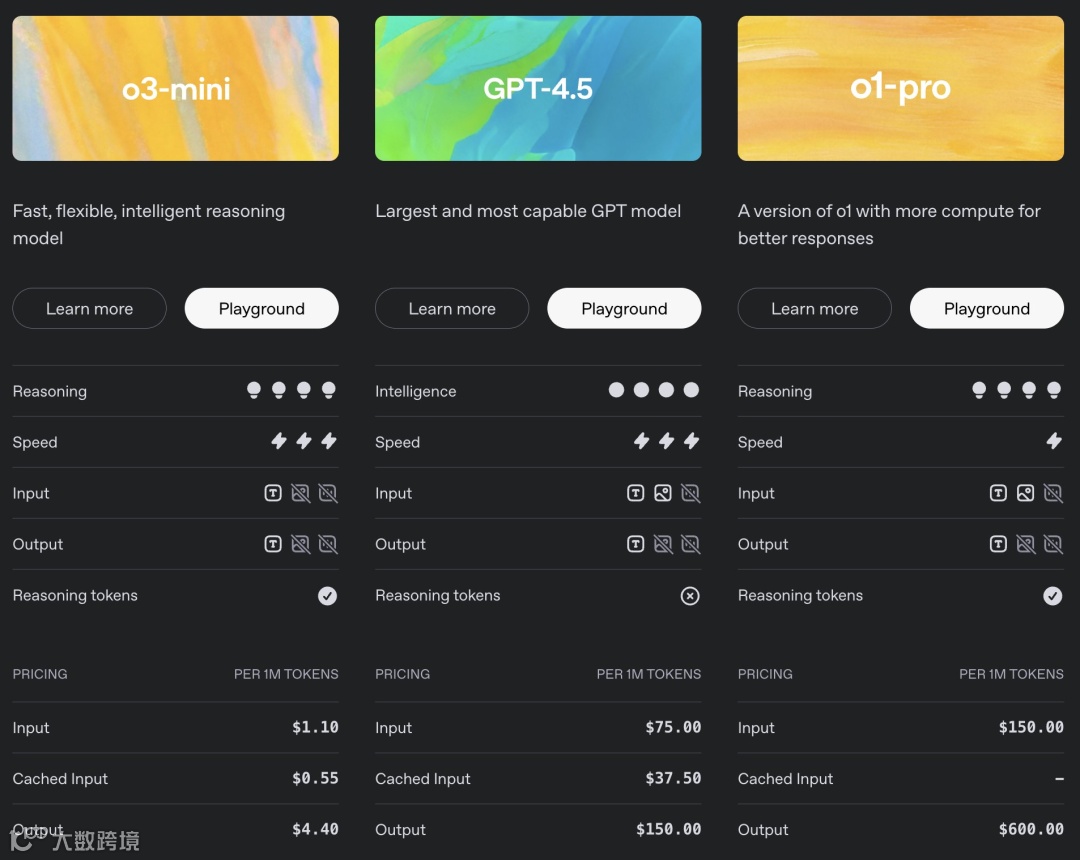
Task: Click o1-pro output price $600.00
Action: pos(1031,829)
